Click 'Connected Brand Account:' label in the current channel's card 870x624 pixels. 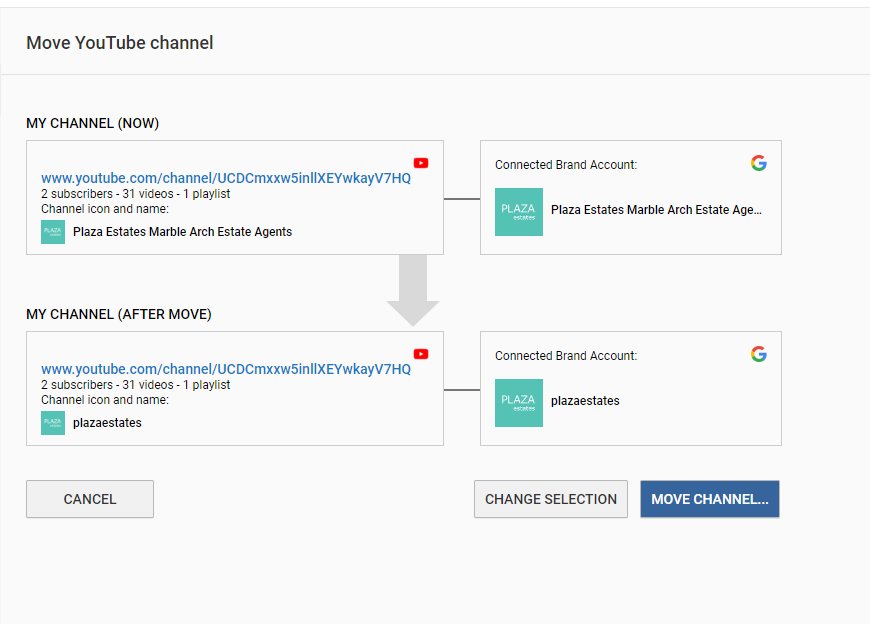[566, 165]
